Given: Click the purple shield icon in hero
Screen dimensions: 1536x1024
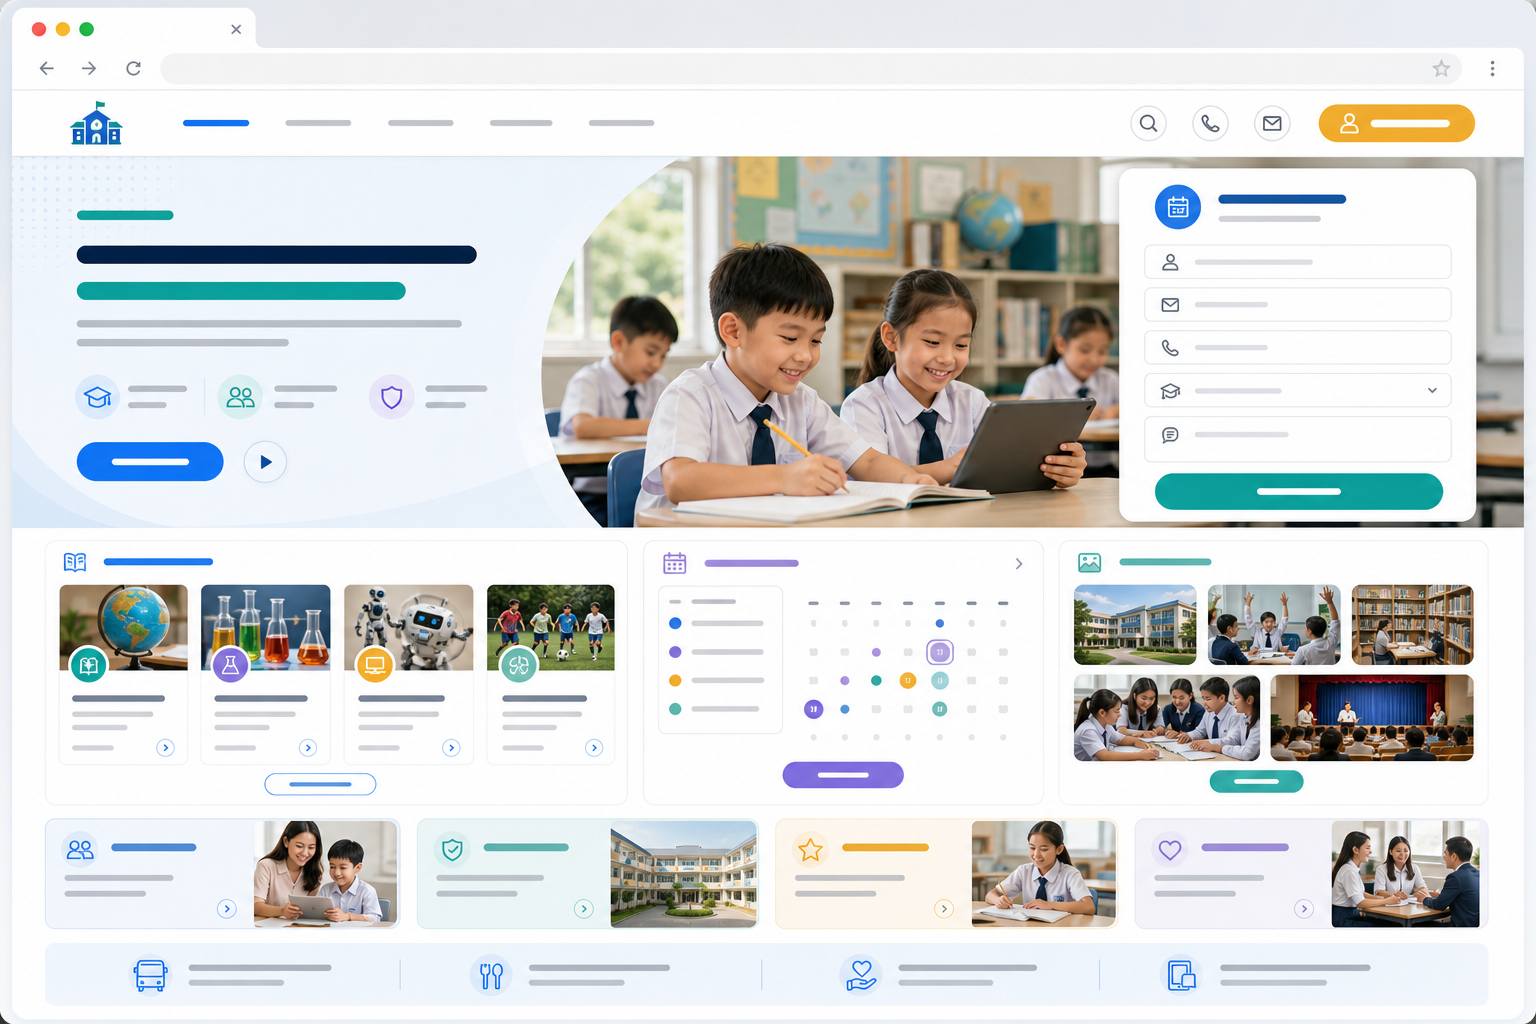Looking at the screenshot, I should pyautogui.click(x=392, y=397).
